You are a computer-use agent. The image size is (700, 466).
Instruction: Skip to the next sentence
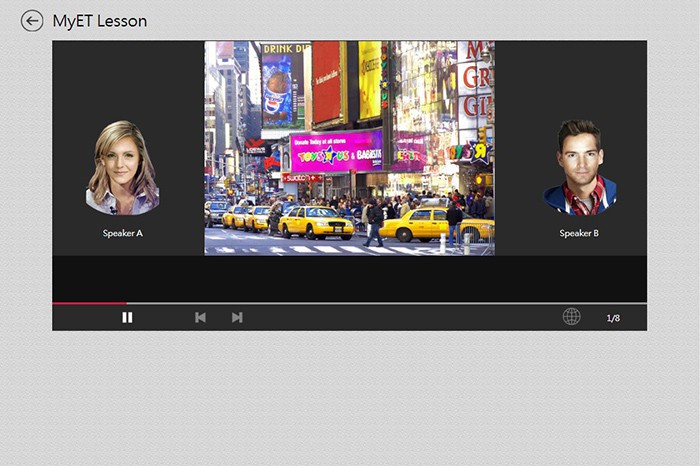coord(237,317)
